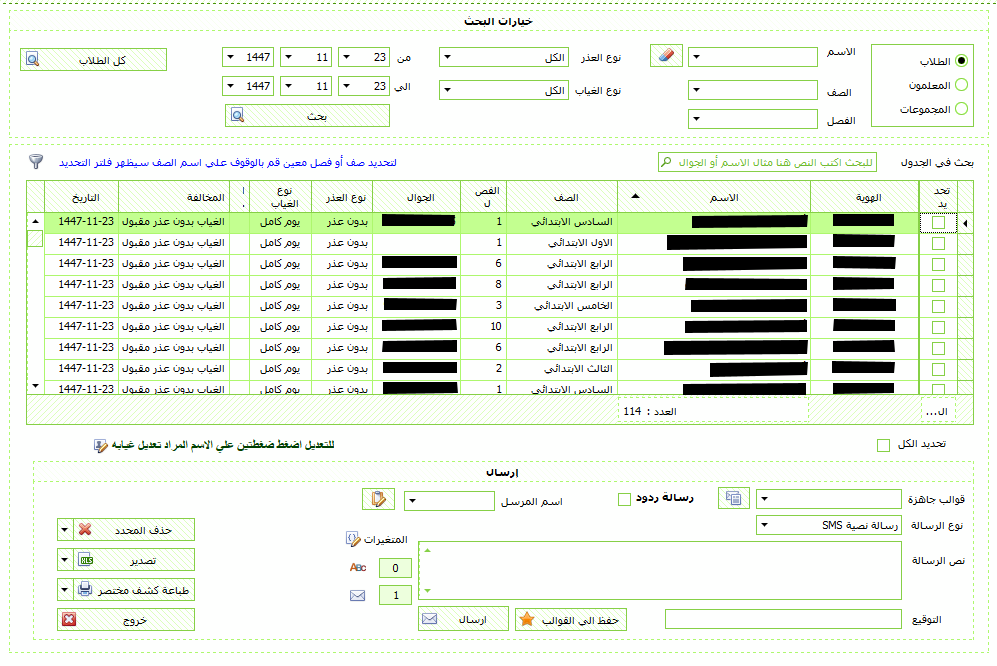Click the التوقيع signature field
Screen dimensions: 997x666
tap(783, 619)
